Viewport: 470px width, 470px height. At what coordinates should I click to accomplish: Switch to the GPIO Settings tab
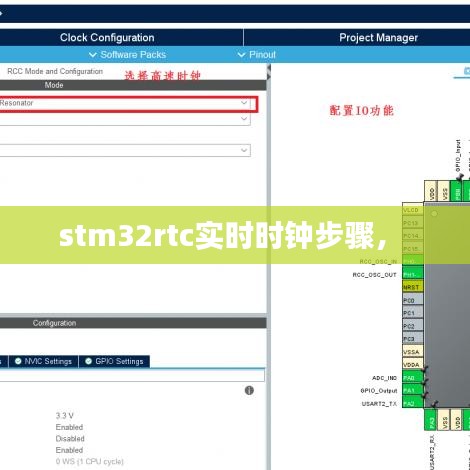pyautogui.click(x=114, y=361)
